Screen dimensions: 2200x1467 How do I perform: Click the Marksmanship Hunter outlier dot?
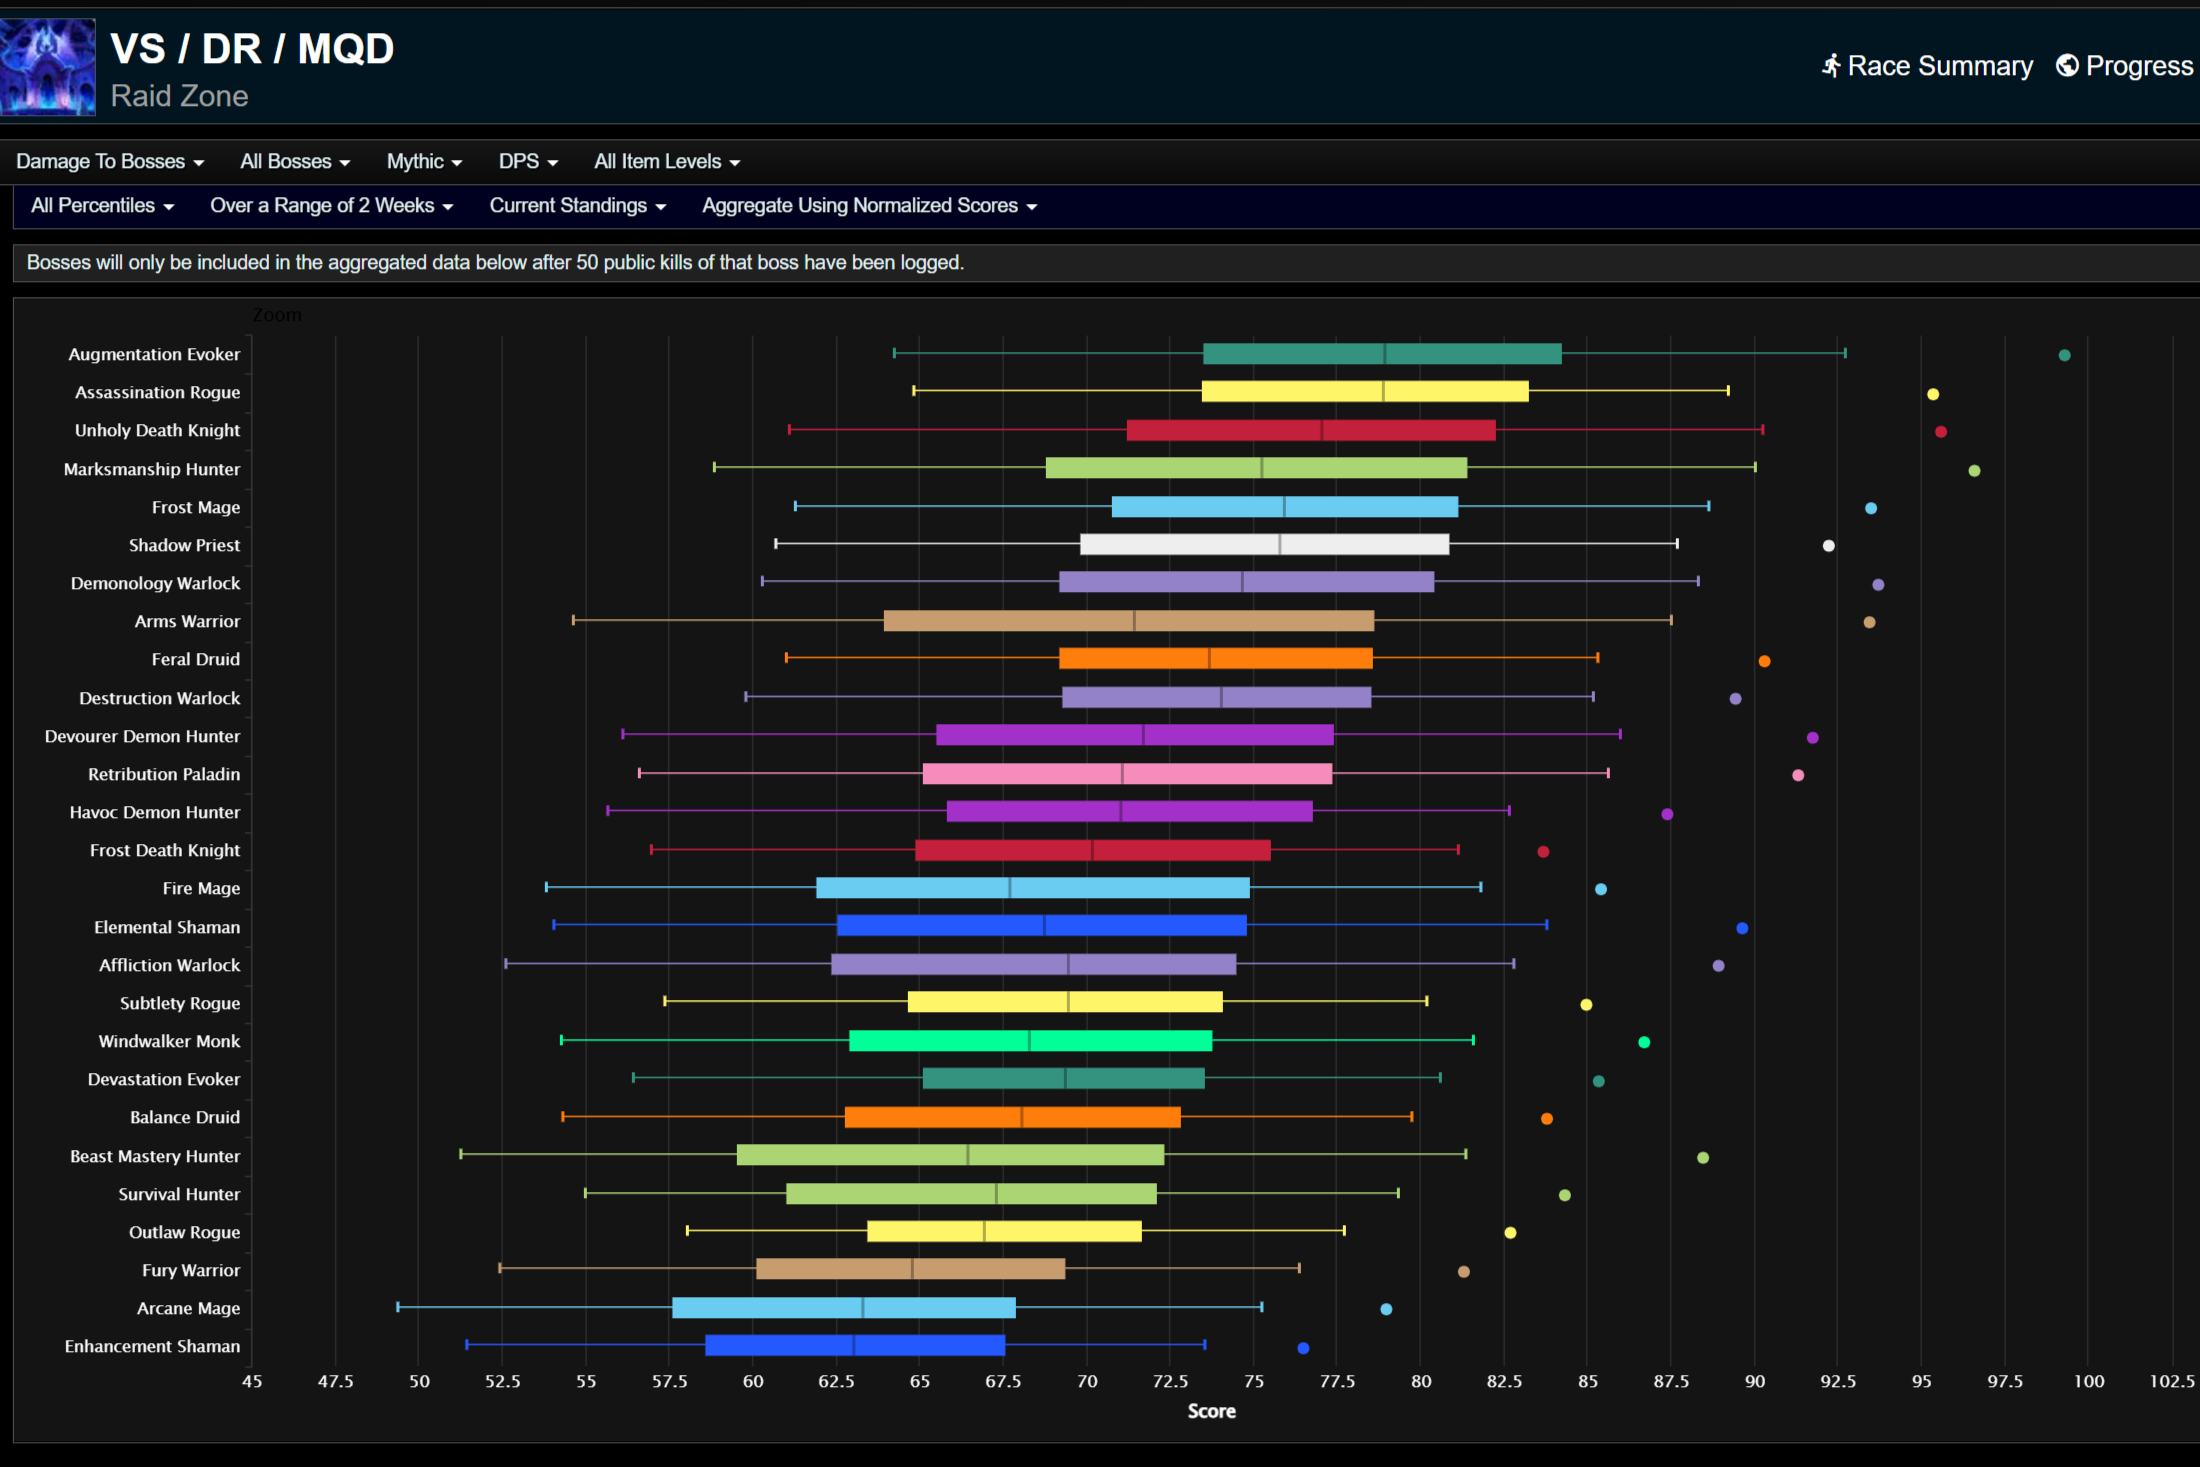[x=1974, y=470]
